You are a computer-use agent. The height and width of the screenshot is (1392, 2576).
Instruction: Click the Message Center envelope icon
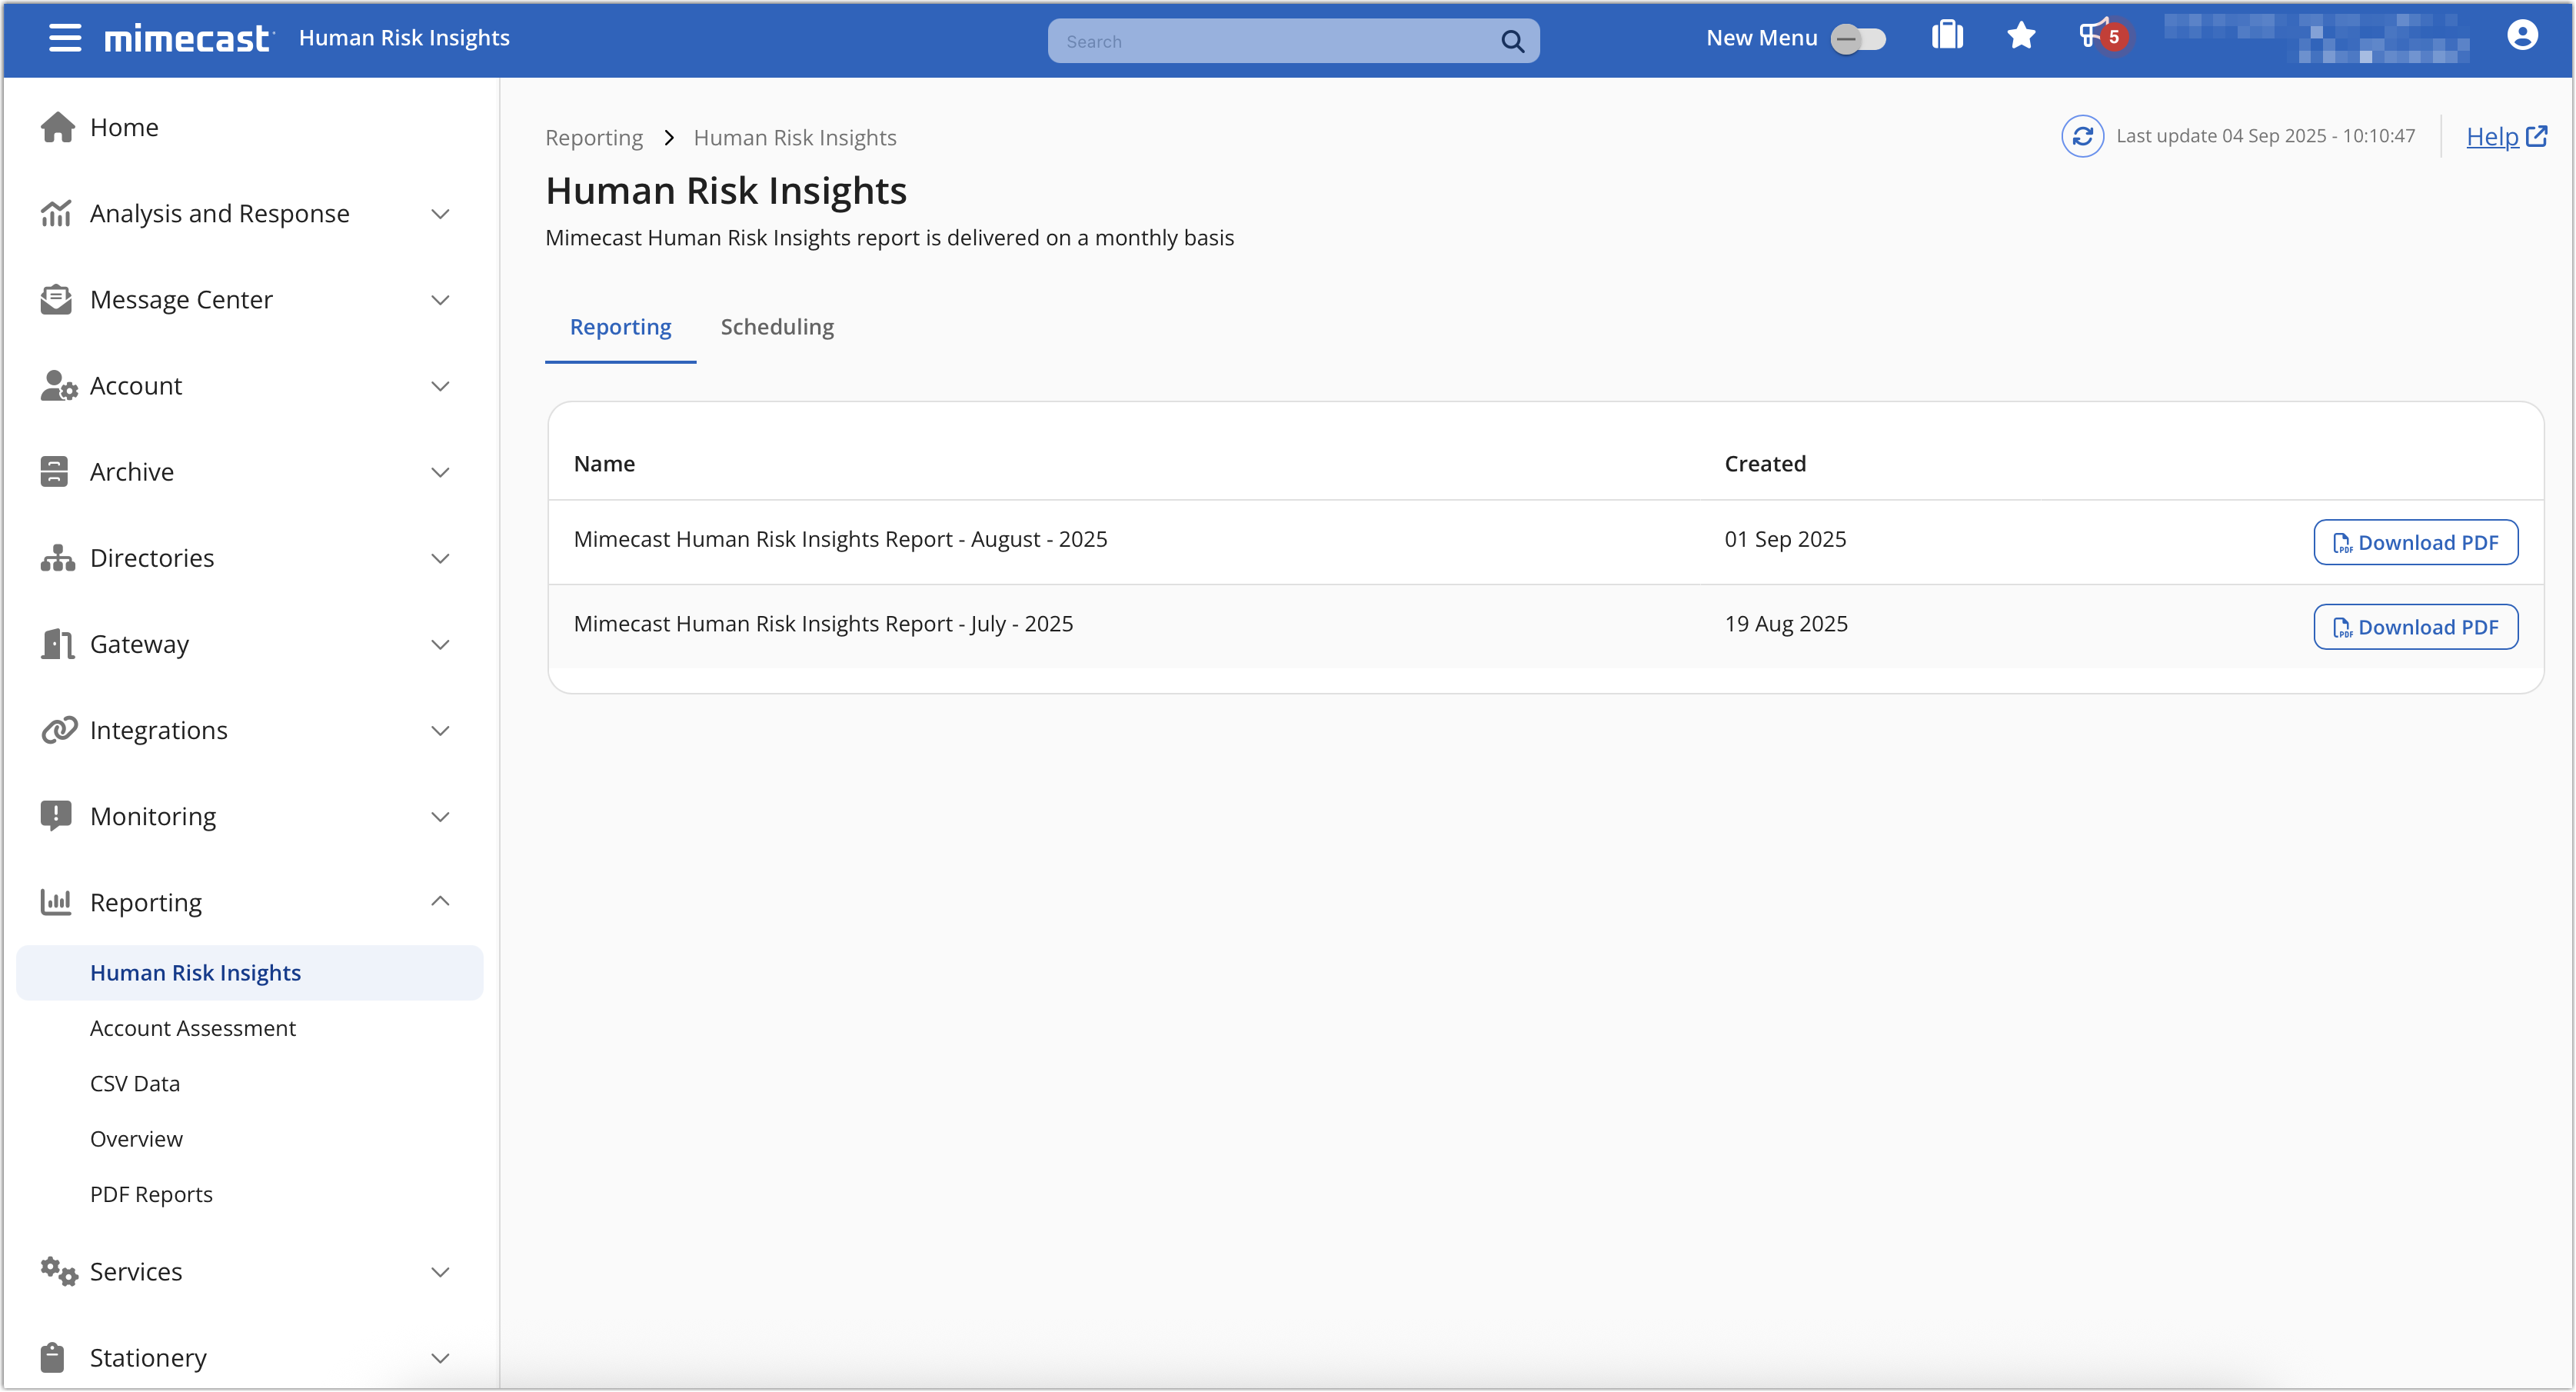(56, 299)
